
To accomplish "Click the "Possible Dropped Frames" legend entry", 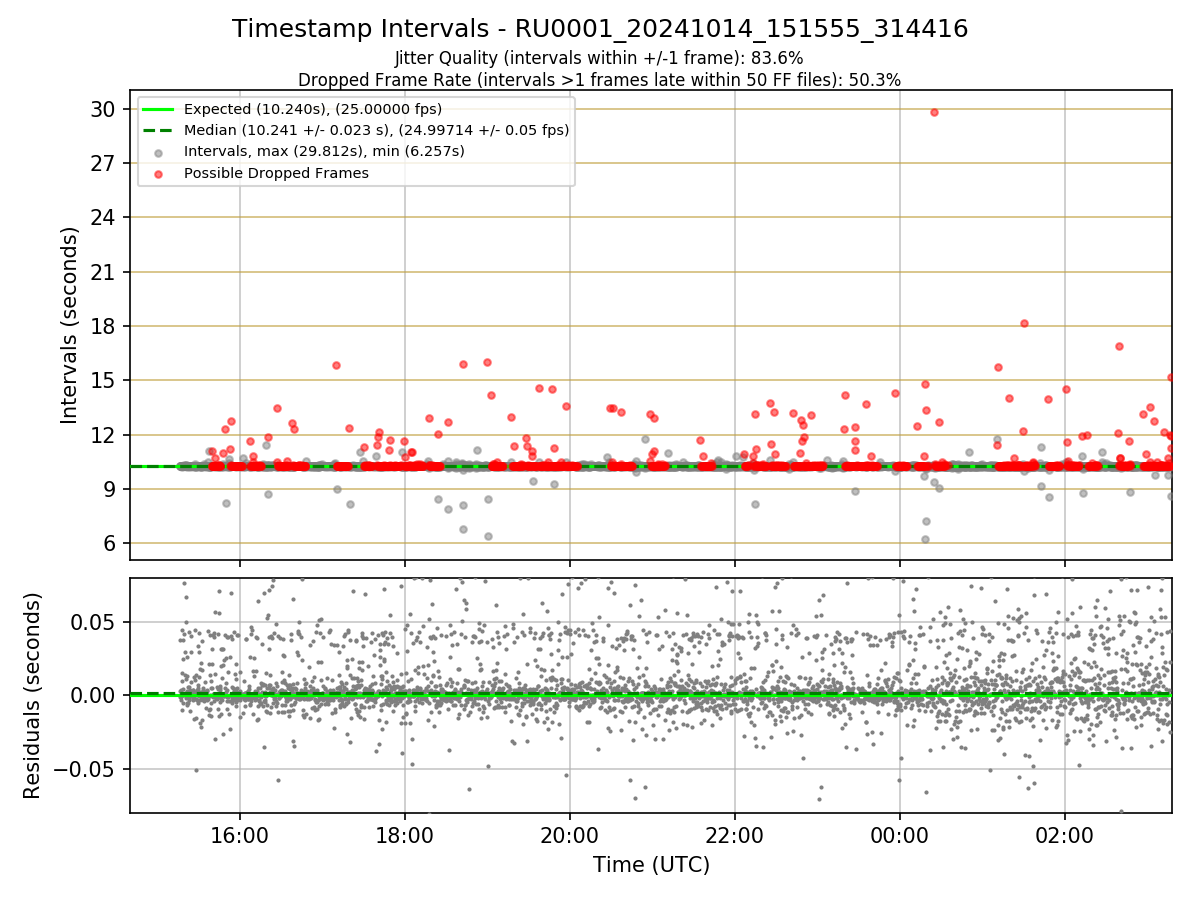I will (x=276, y=173).
